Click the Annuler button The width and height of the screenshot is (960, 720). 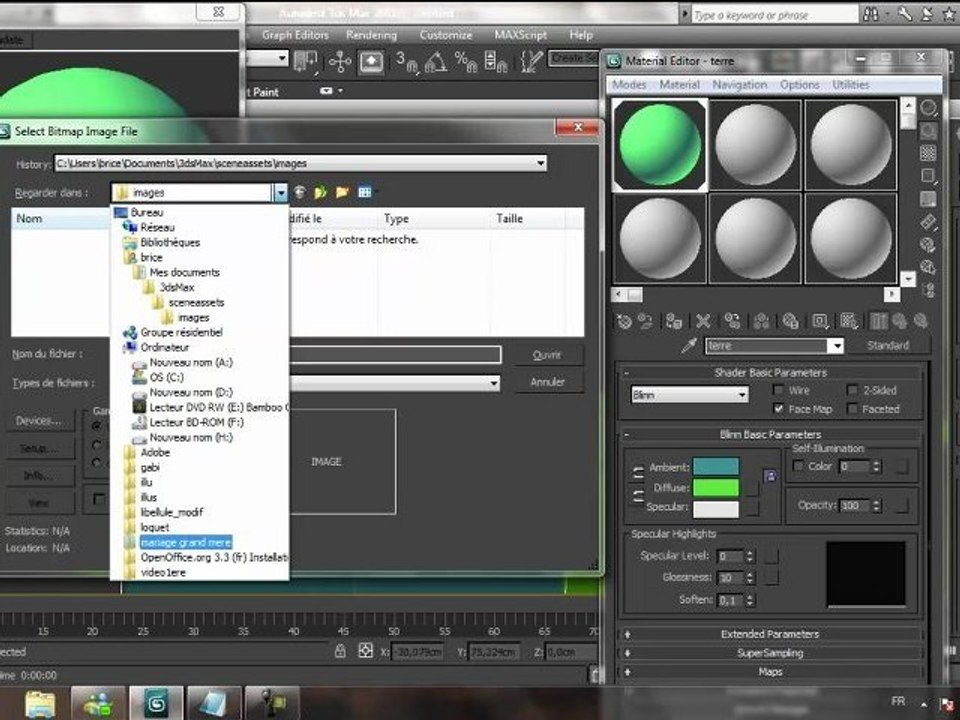(x=547, y=381)
